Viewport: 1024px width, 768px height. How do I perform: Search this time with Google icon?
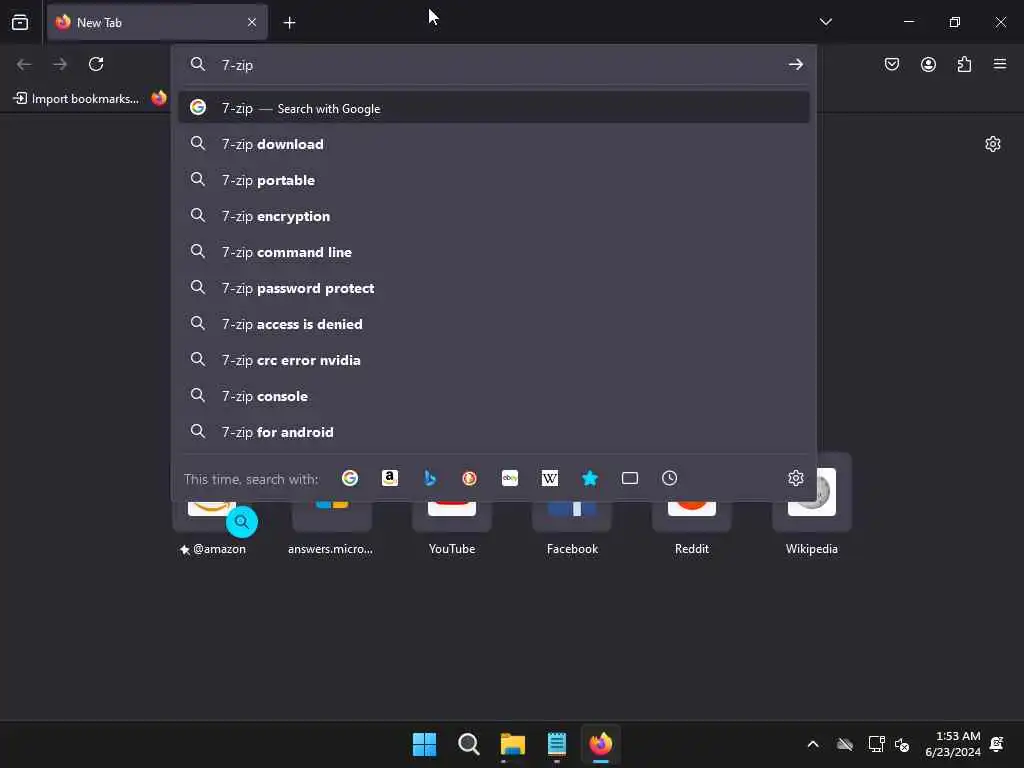[350, 478]
